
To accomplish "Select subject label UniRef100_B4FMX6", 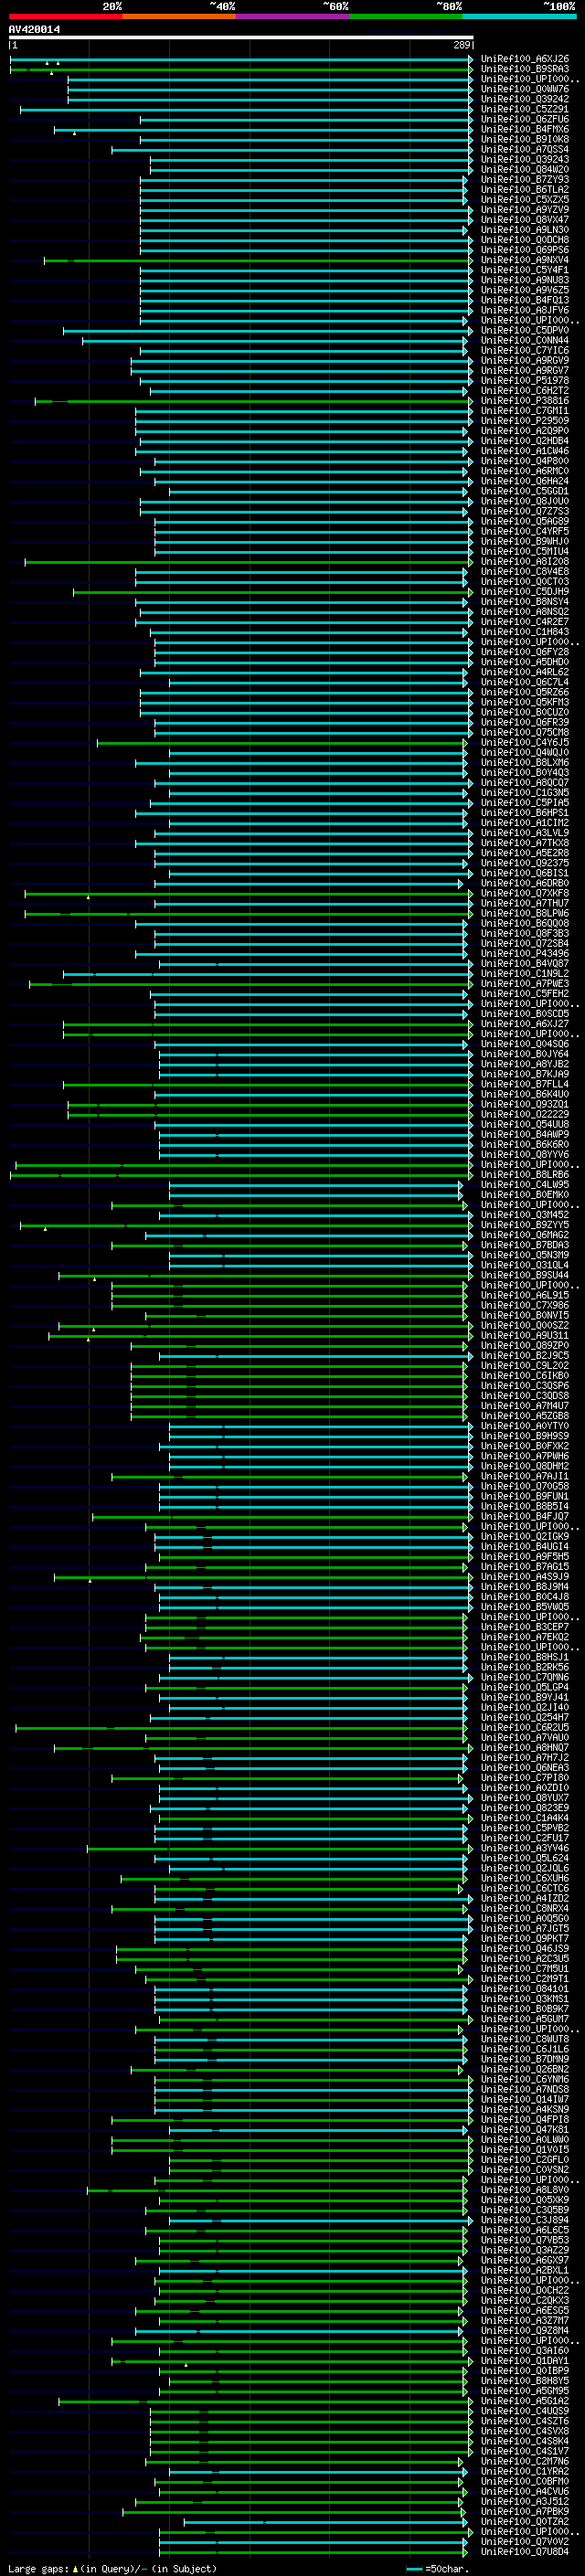I will [x=525, y=129].
